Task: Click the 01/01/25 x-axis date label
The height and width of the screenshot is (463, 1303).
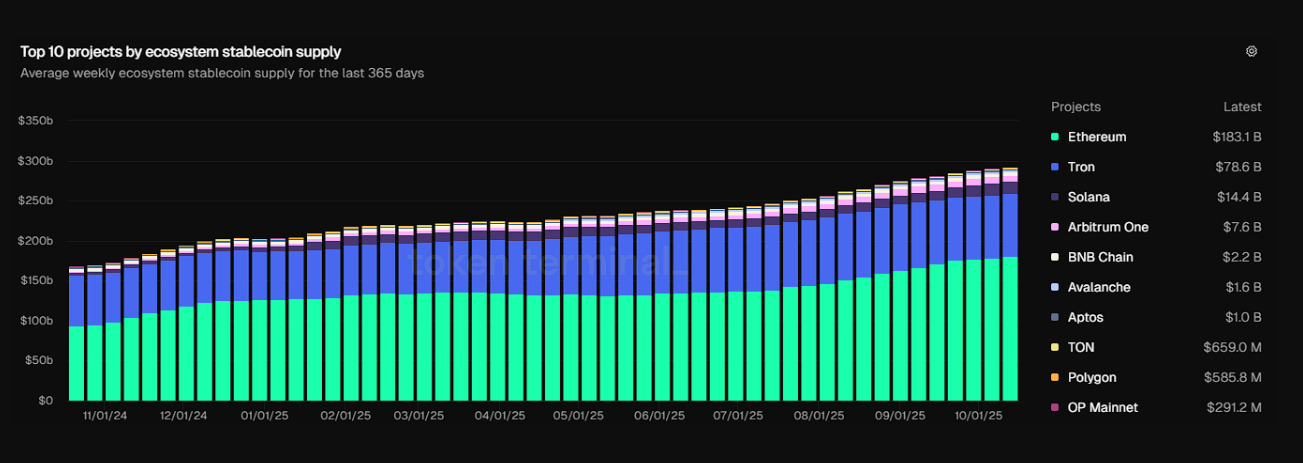Action: point(266,414)
